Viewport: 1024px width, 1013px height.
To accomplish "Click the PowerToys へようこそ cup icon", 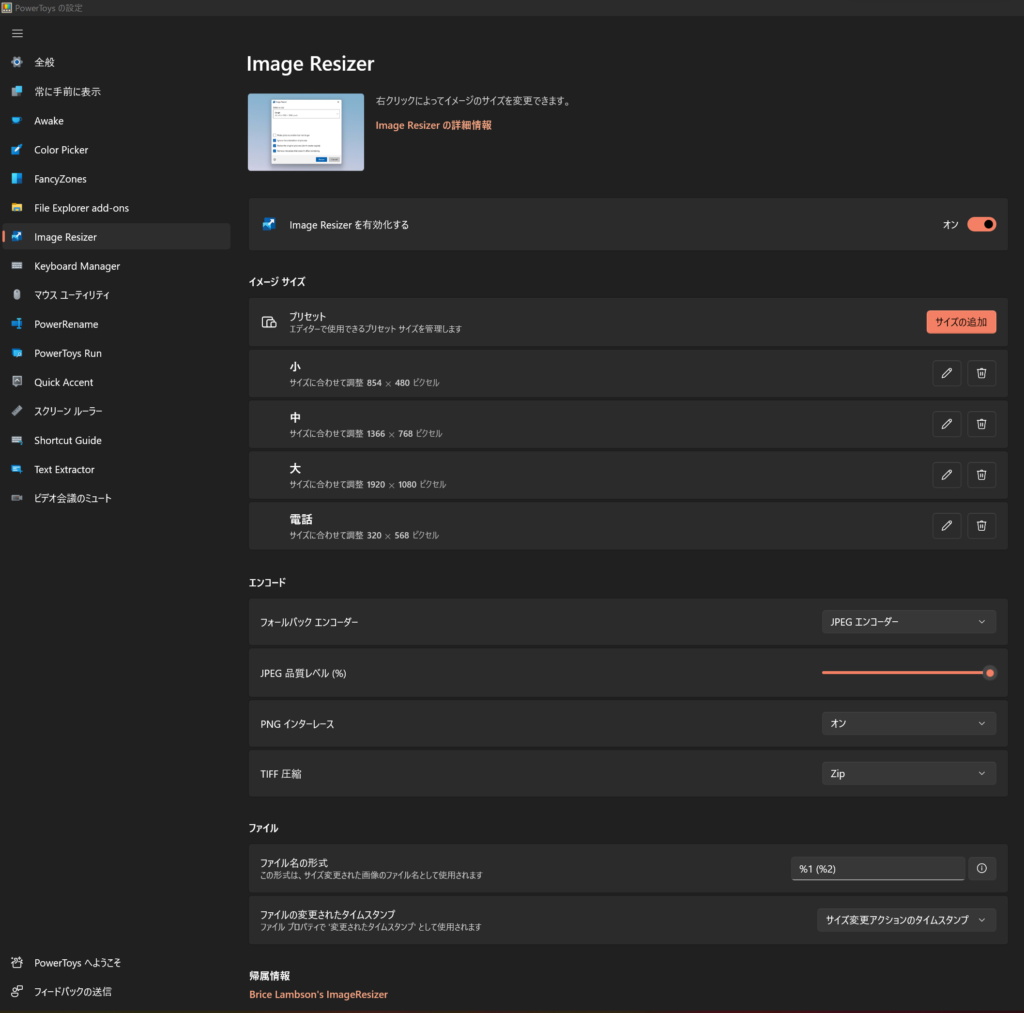I will (x=17, y=962).
